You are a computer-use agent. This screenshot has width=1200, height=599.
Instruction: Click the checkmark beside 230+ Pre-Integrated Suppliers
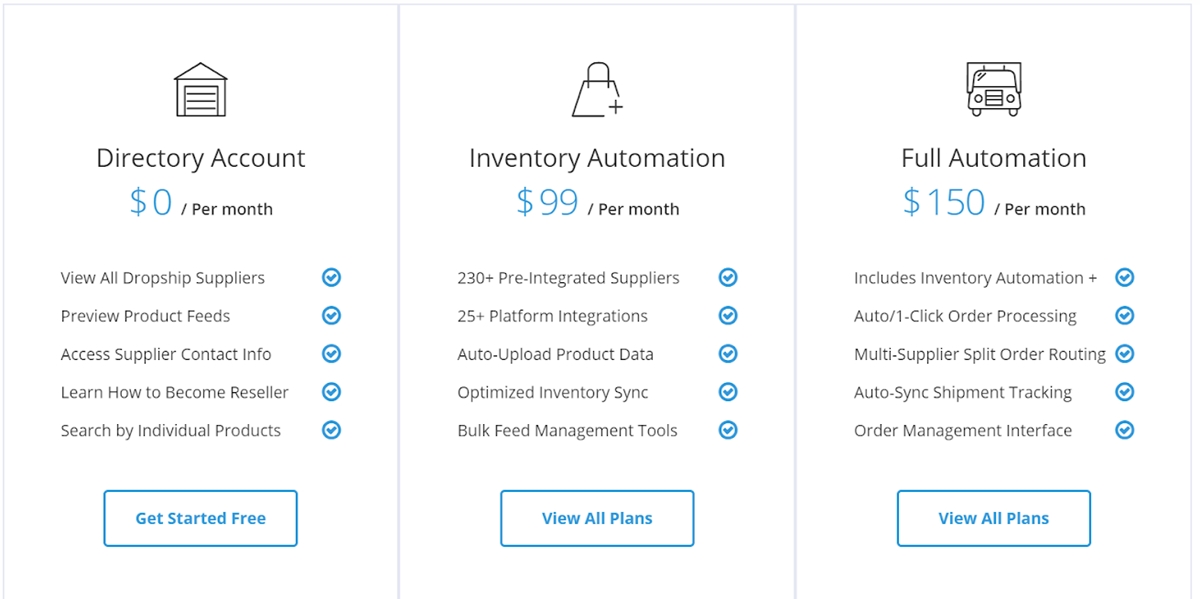(x=728, y=278)
